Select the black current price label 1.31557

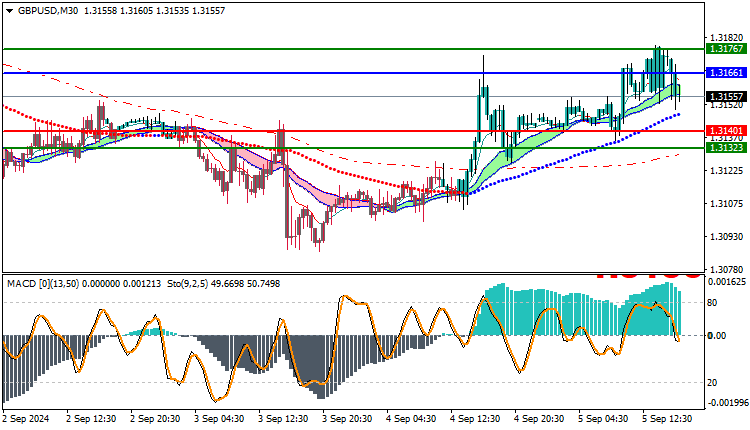tap(727, 97)
